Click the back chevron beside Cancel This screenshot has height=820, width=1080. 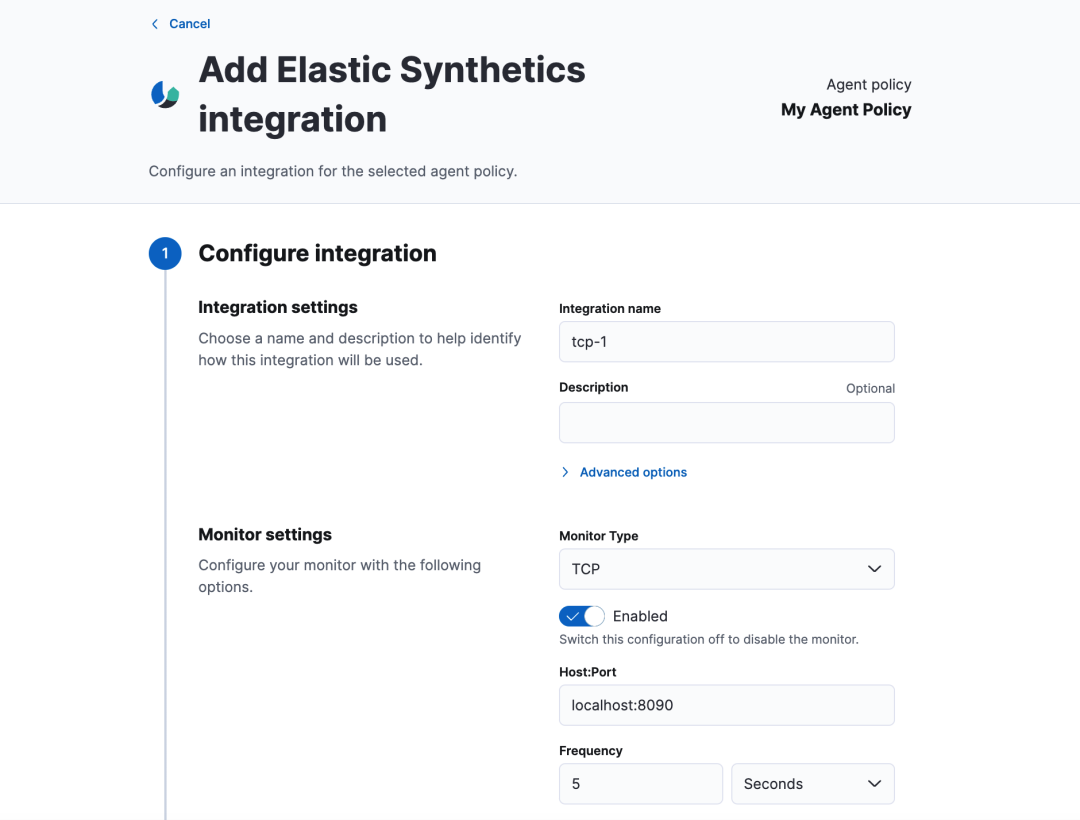[154, 24]
